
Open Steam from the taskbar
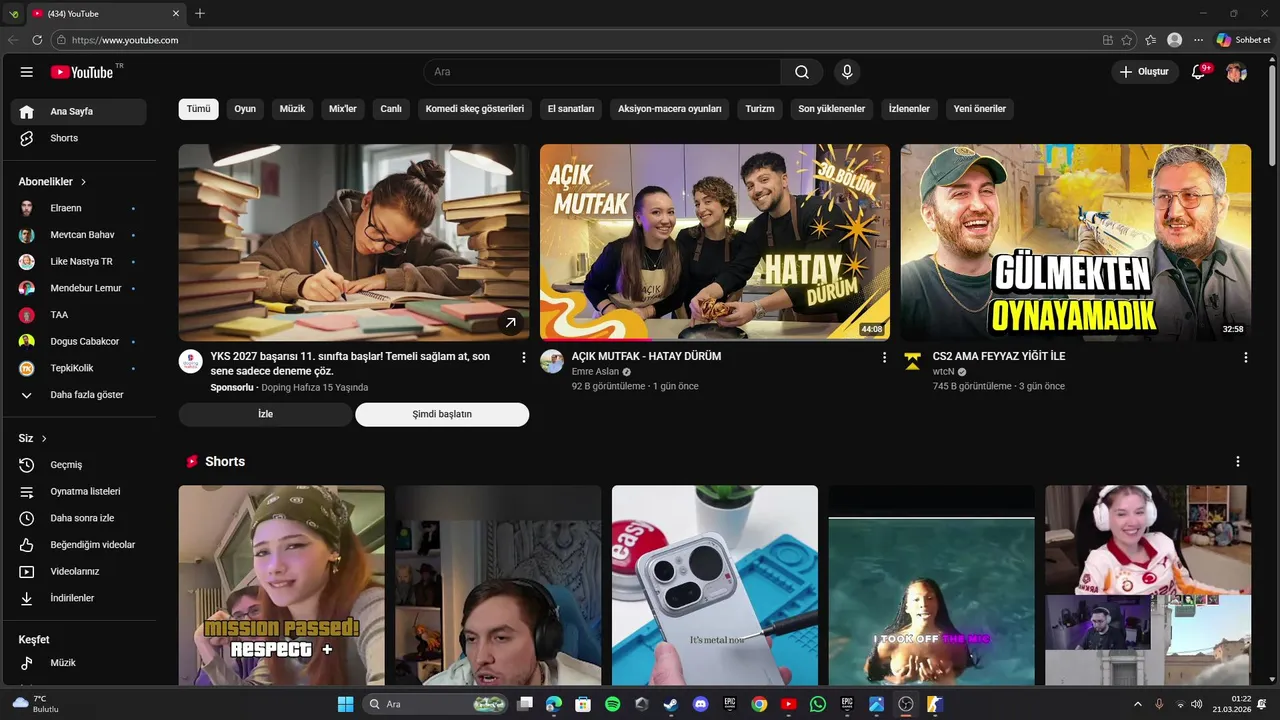click(671, 704)
